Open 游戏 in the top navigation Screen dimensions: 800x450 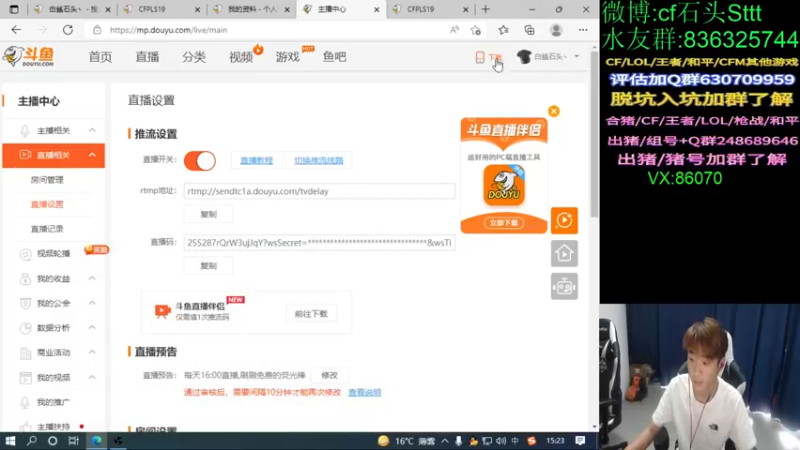click(288, 57)
